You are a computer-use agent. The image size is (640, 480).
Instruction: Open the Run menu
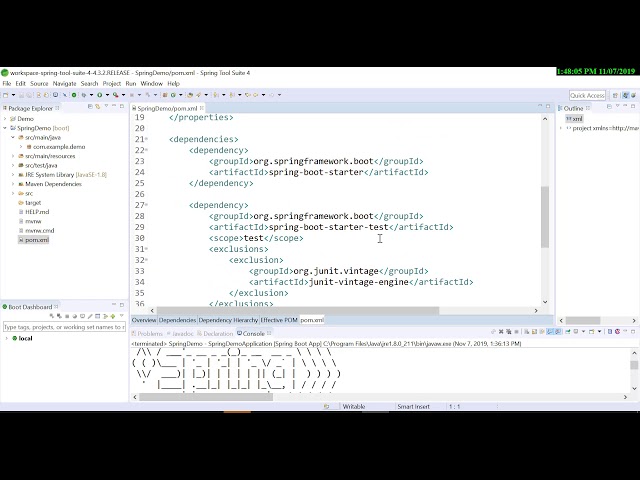131,84
